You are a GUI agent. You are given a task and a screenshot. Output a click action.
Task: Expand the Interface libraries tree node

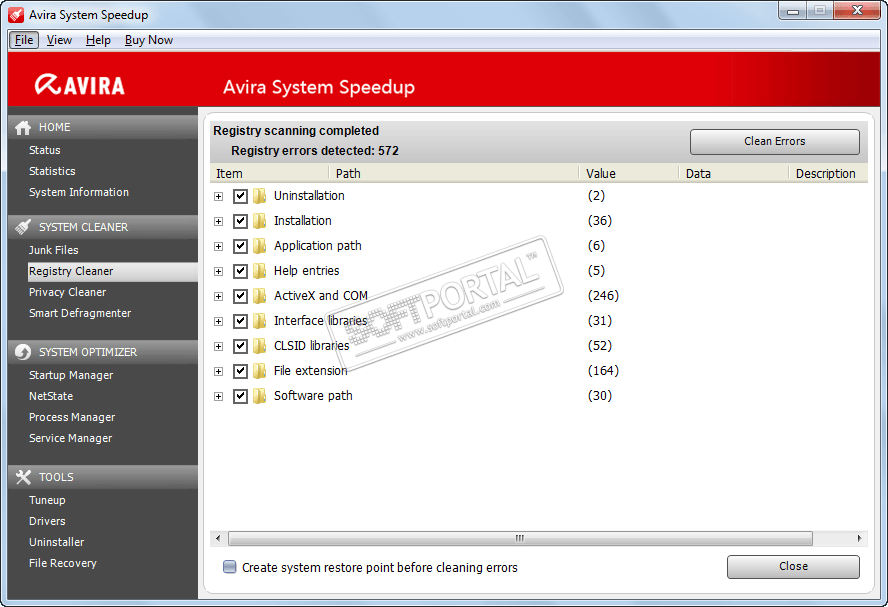(x=219, y=321)
